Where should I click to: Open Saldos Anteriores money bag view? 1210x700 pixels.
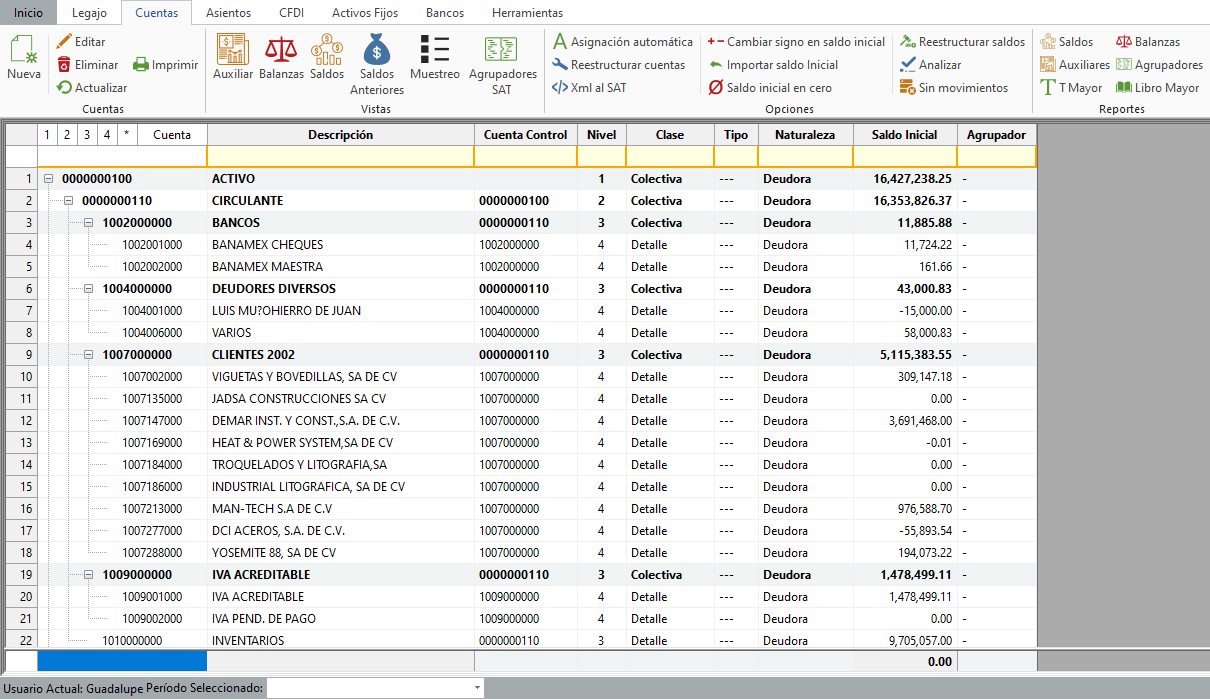click(377, 64)
